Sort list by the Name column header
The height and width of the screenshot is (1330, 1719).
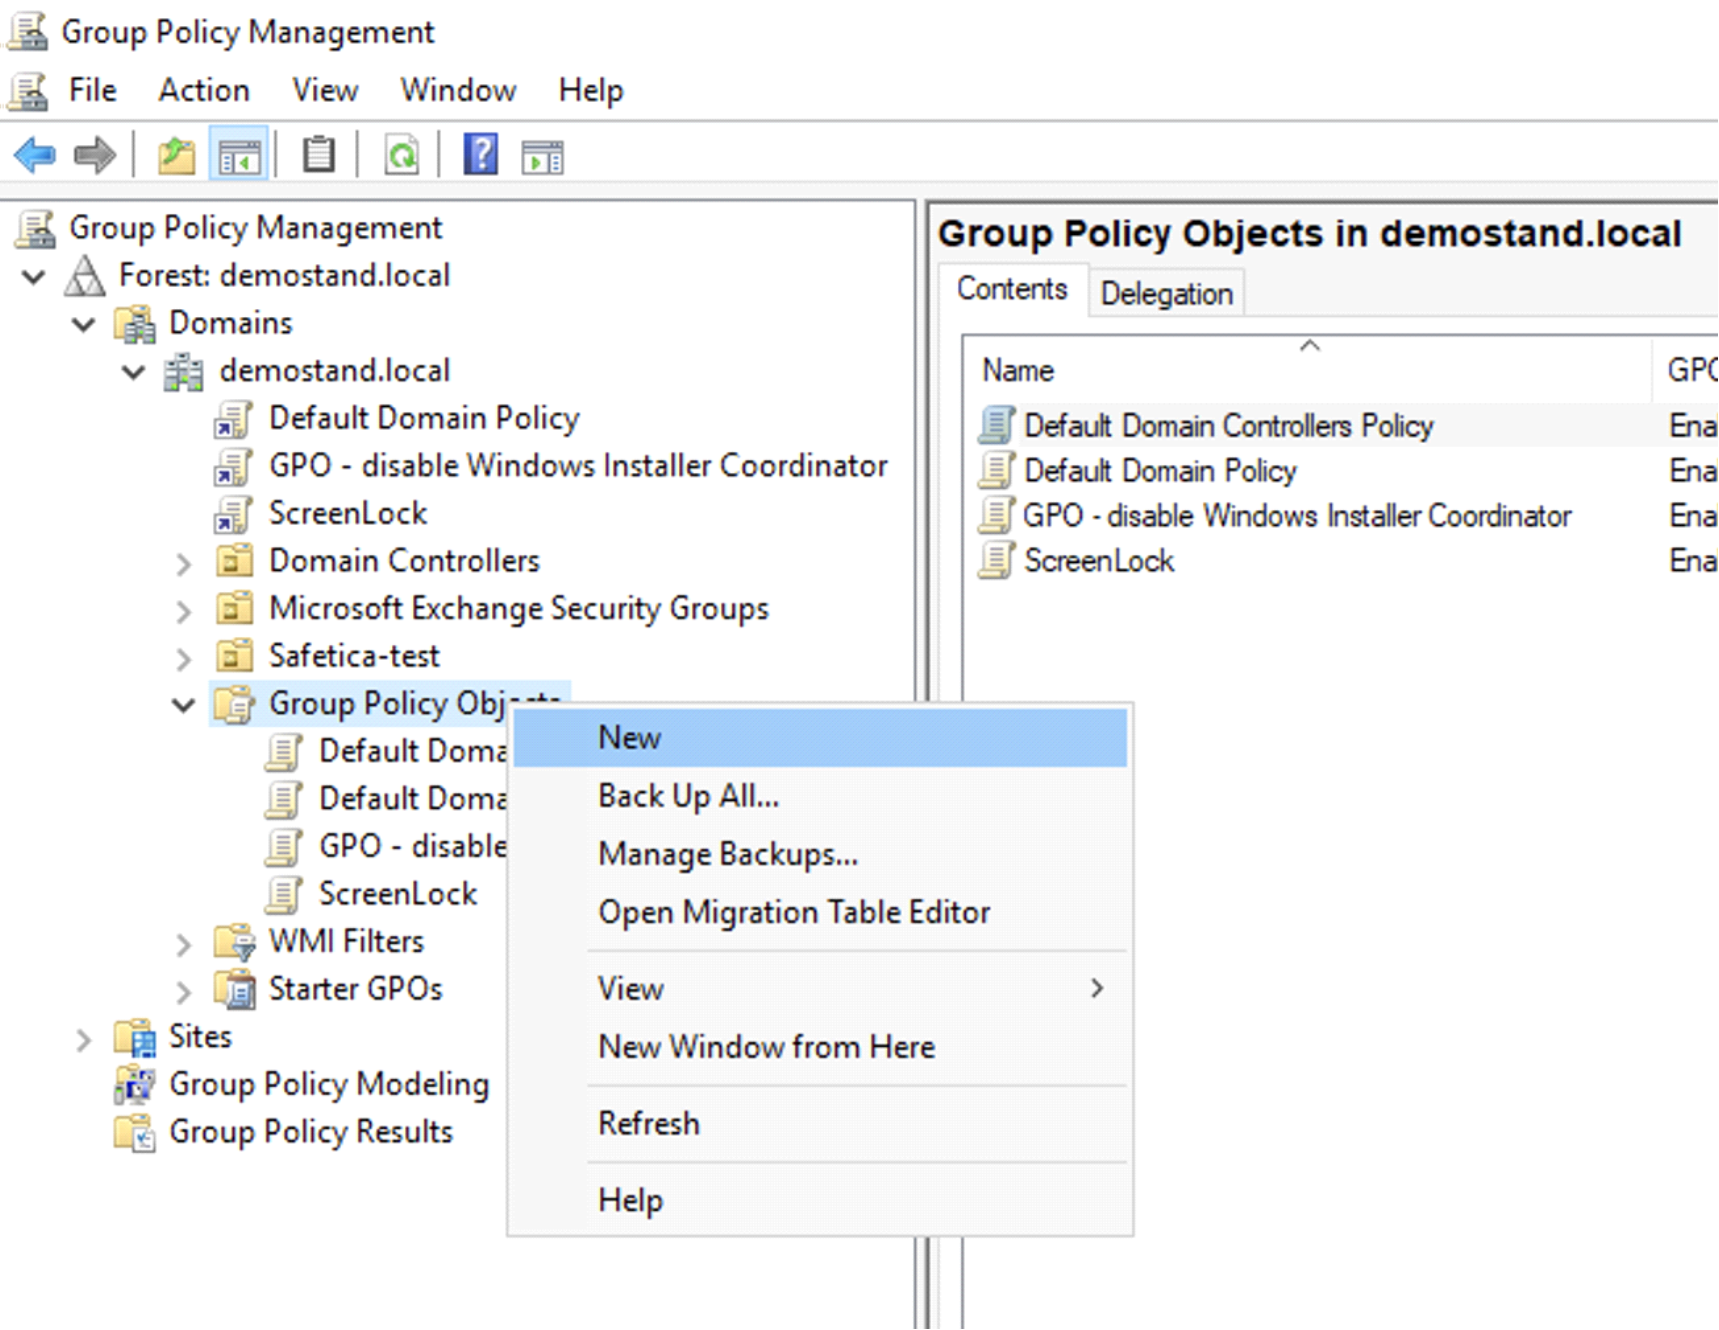1018,371
